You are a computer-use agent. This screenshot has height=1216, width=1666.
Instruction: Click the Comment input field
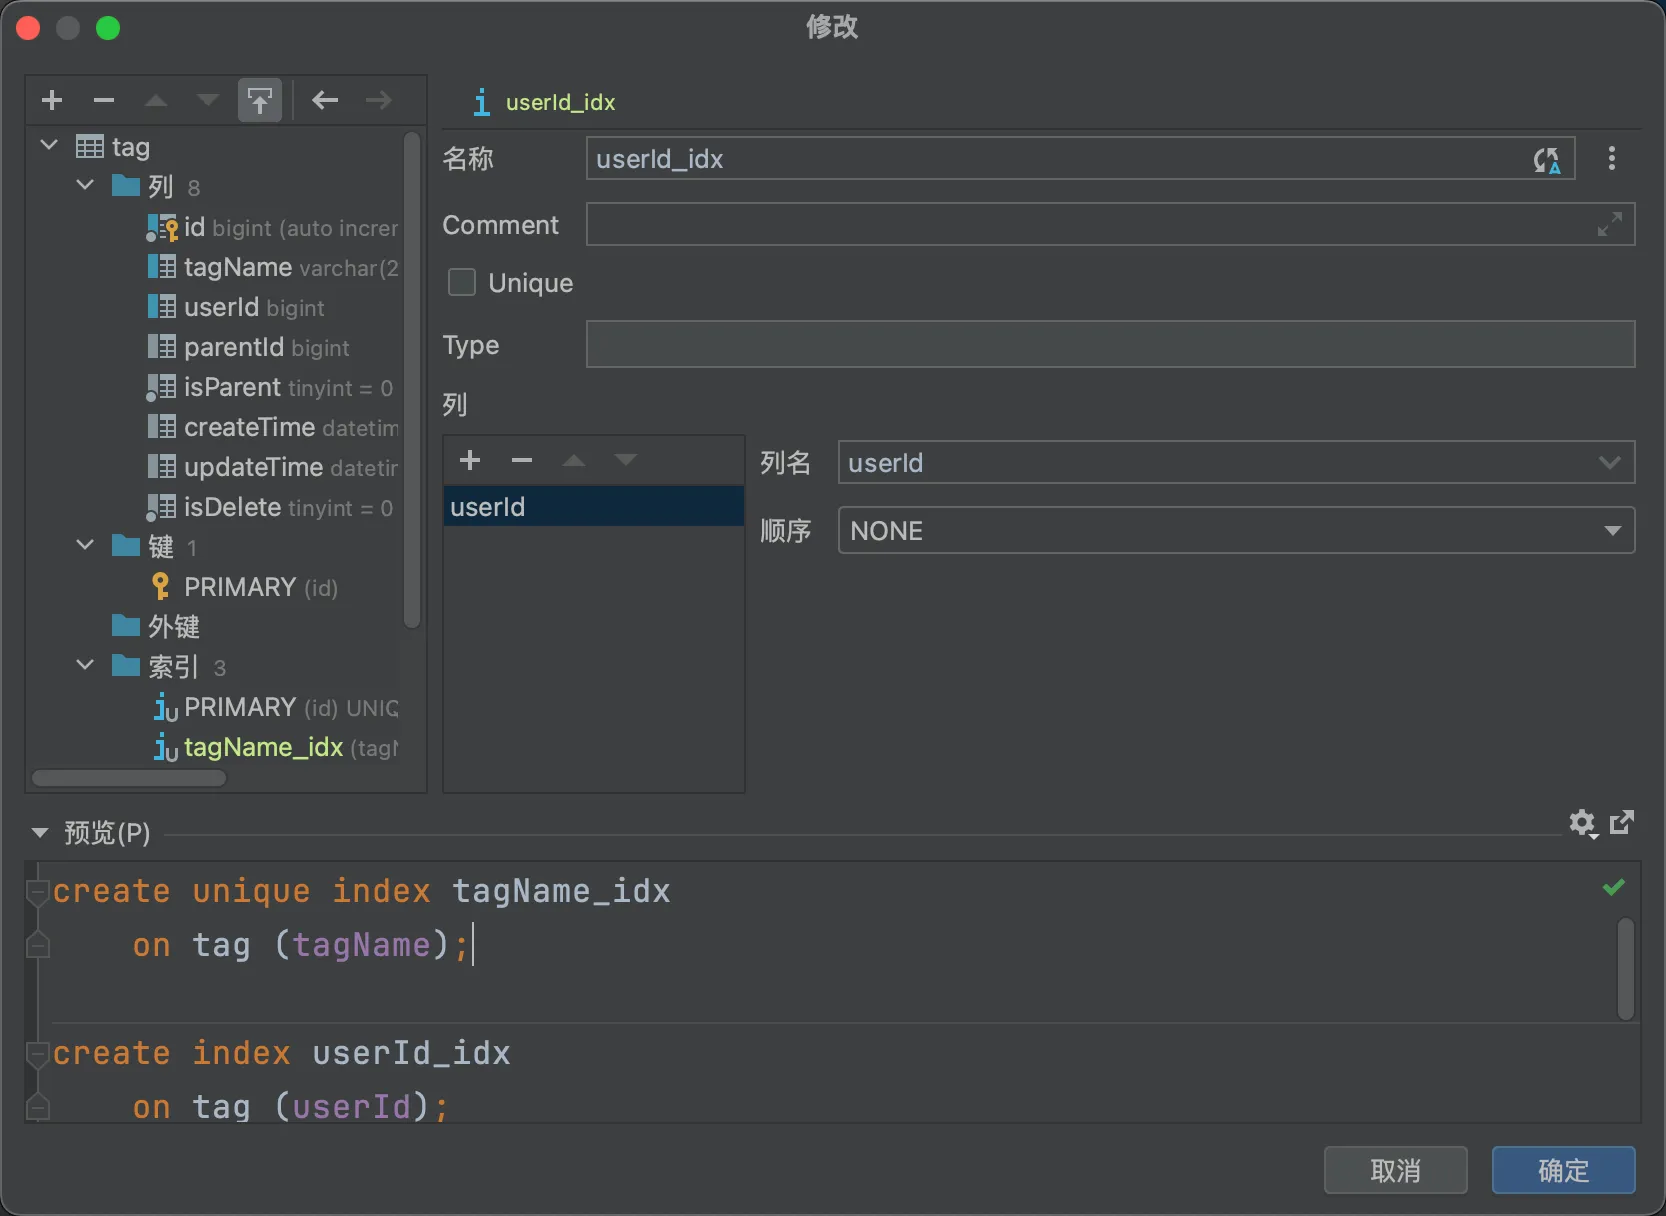click(x=1110, y=224)
